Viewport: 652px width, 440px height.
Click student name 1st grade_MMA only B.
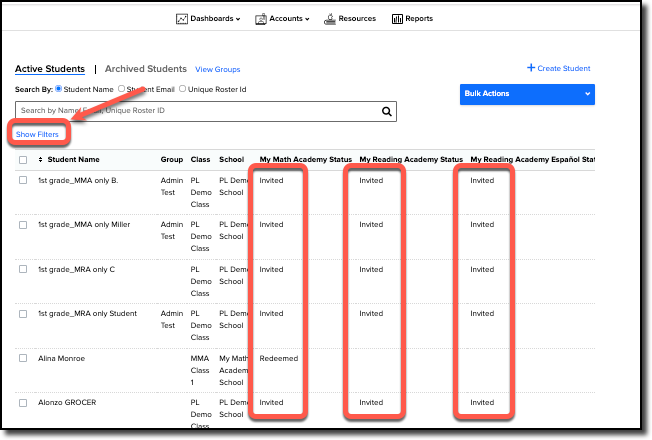(78, 180)
